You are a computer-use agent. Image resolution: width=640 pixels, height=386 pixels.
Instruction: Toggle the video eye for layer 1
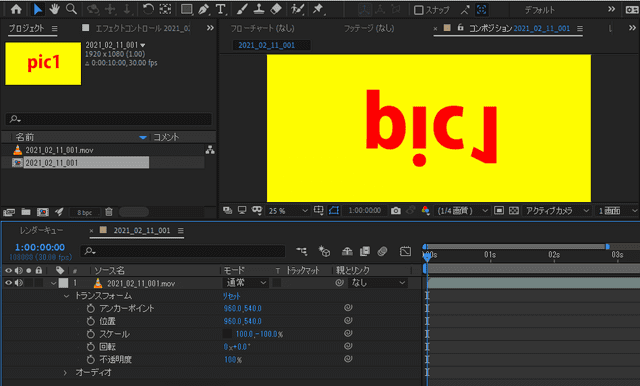point(8,283)
